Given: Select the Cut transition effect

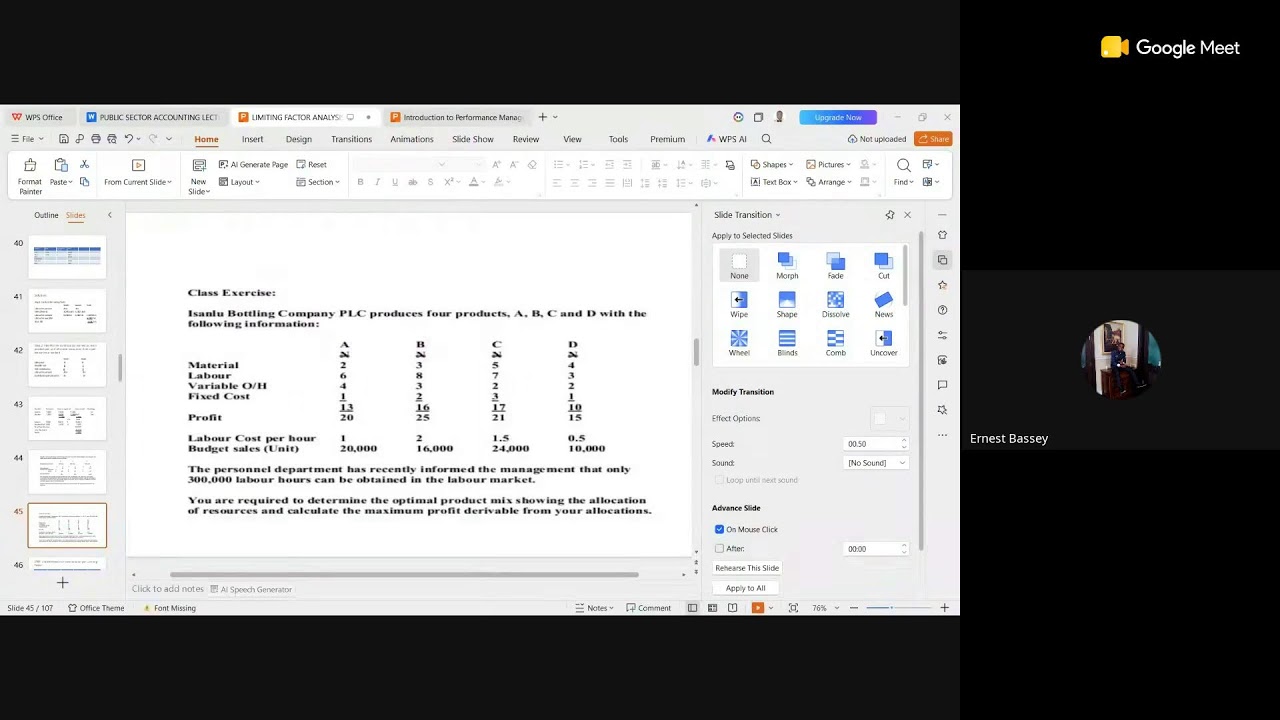Looking at the screenshot, I should pos(883,266).
